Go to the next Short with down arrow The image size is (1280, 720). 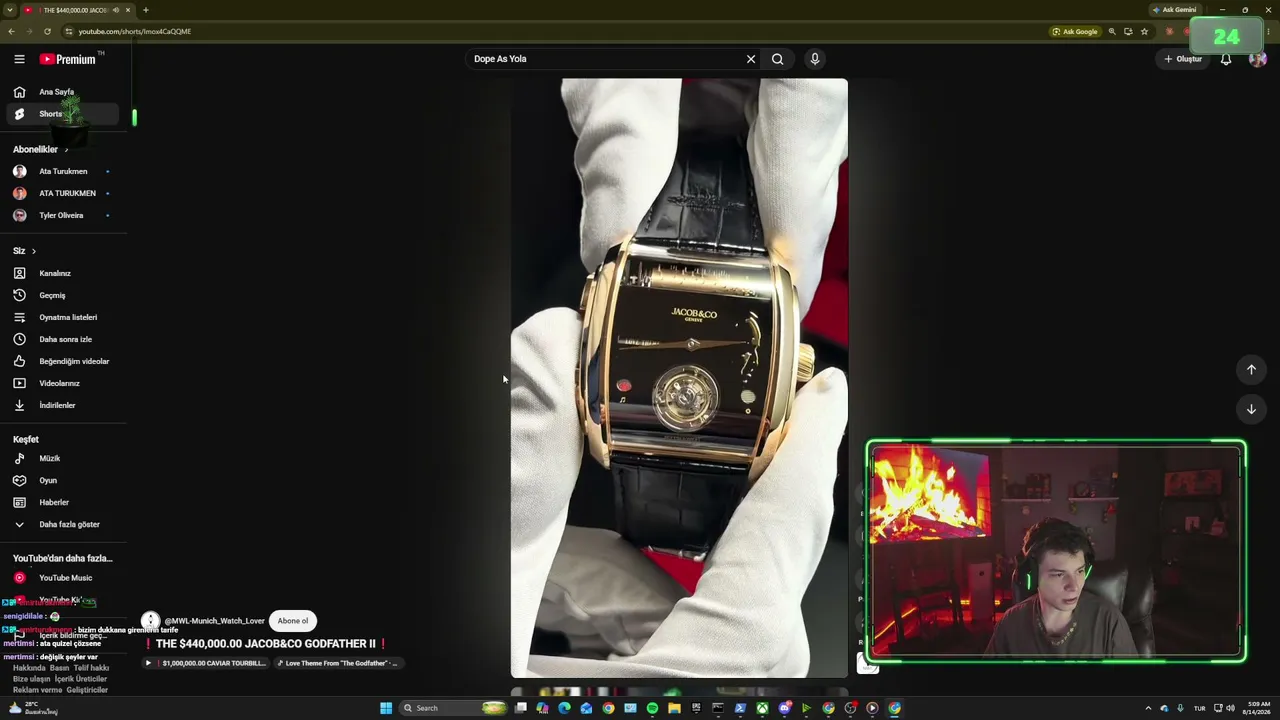[1251, 409]
